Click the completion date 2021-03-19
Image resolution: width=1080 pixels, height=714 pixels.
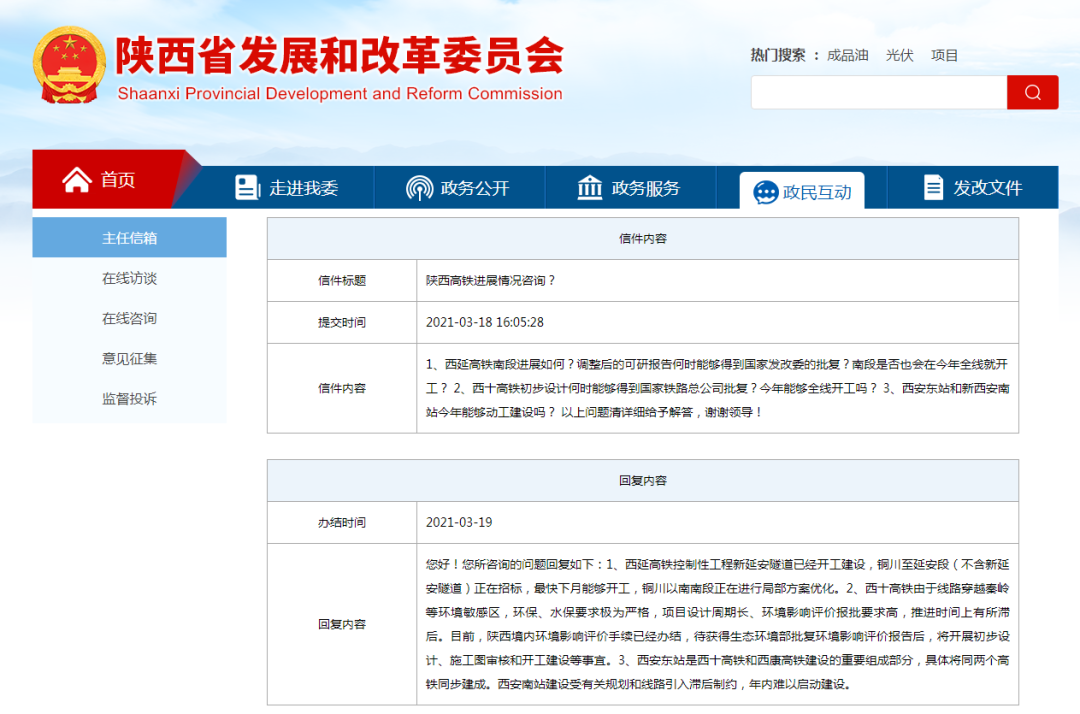click(459, 523)
